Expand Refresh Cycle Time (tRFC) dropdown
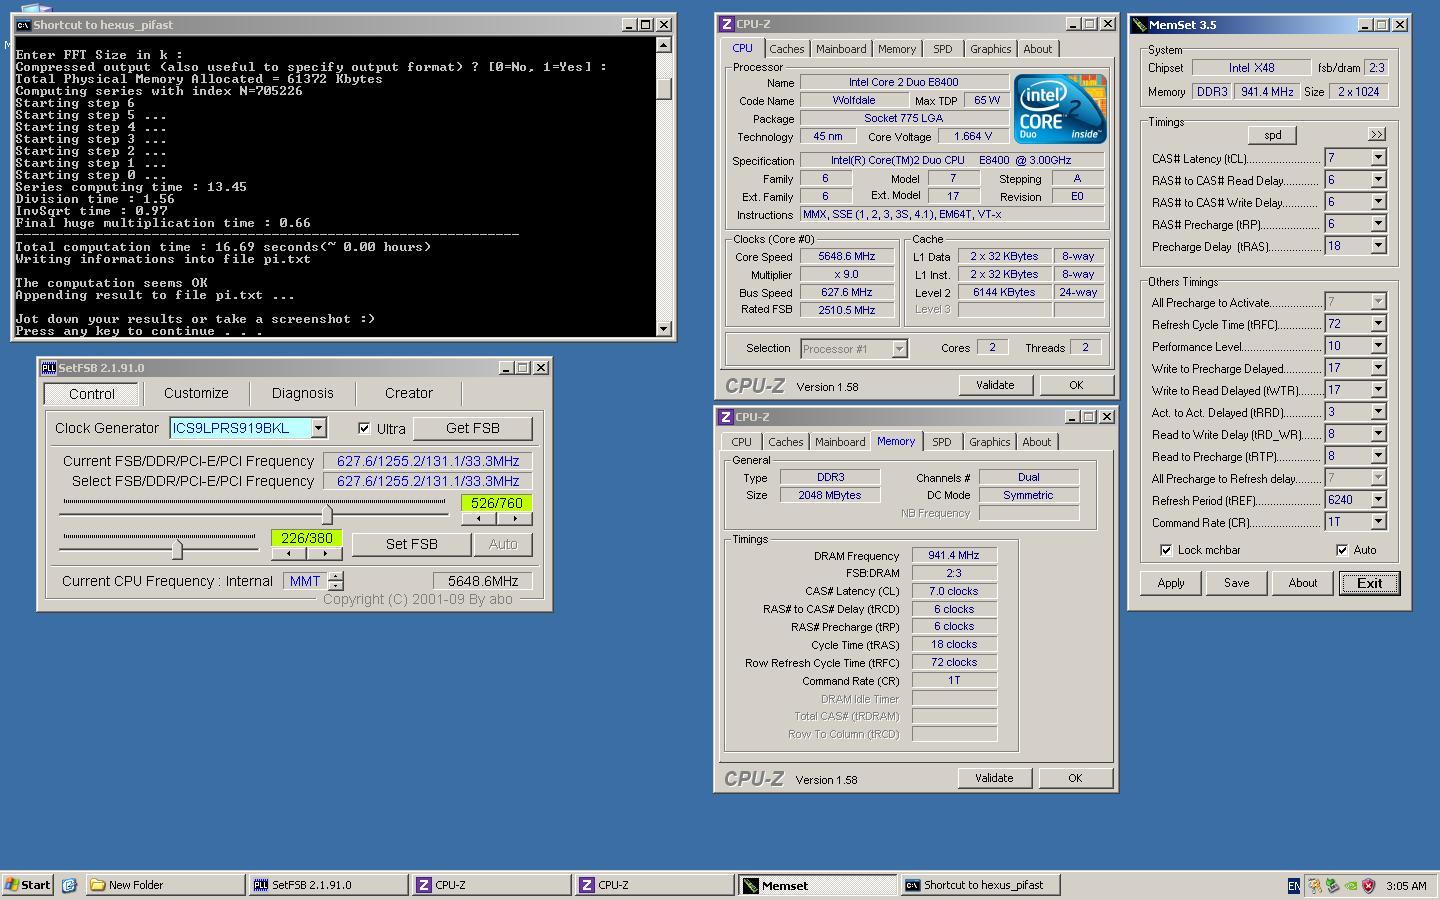 [1378, 324]
